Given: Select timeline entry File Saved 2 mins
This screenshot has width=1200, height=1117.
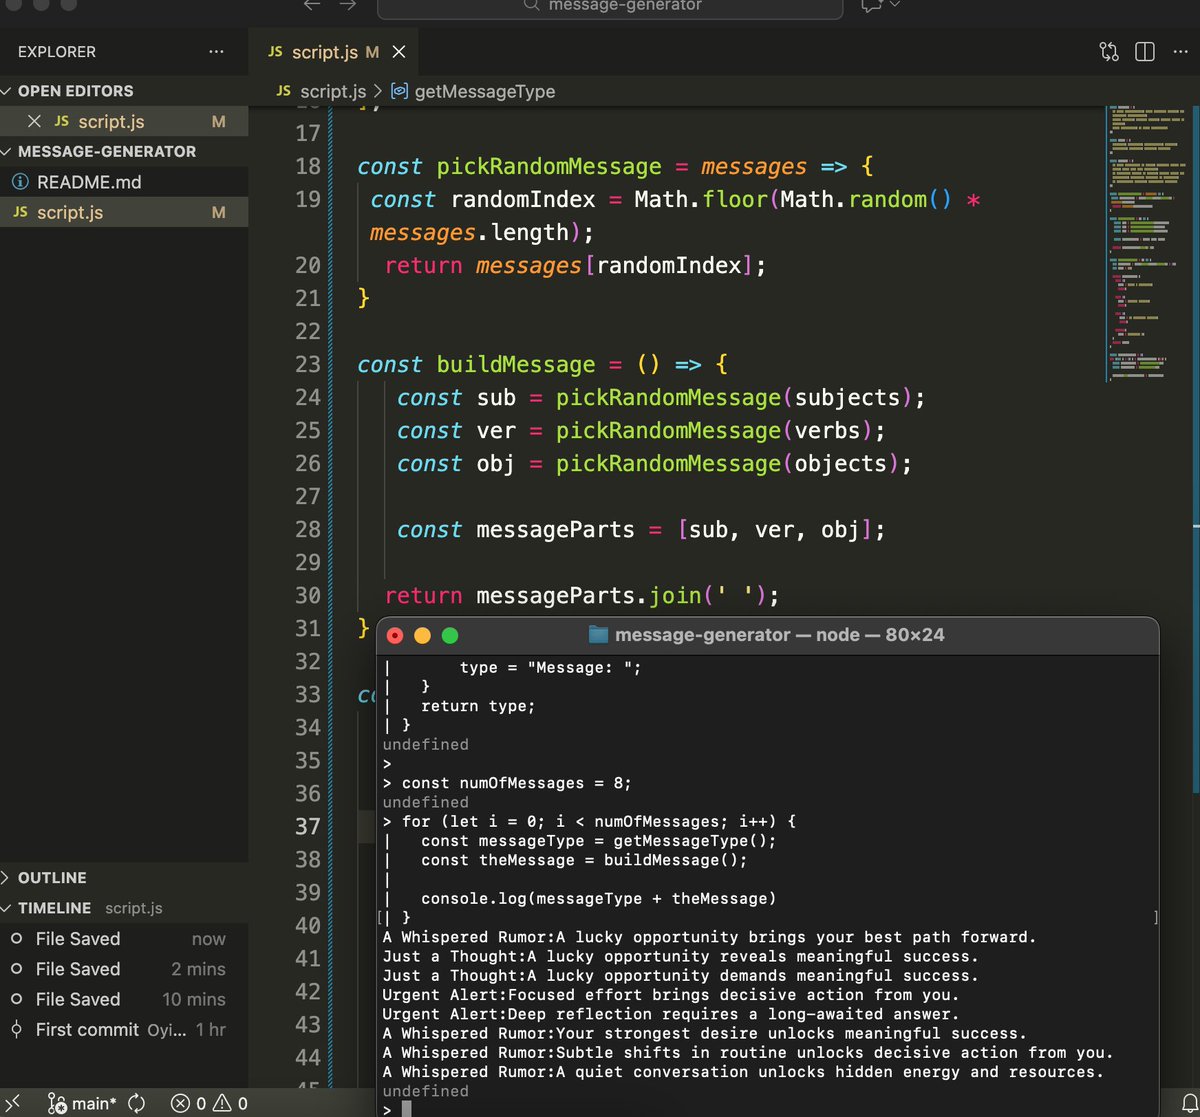Looking at the screenshot, I should [124, 969].
